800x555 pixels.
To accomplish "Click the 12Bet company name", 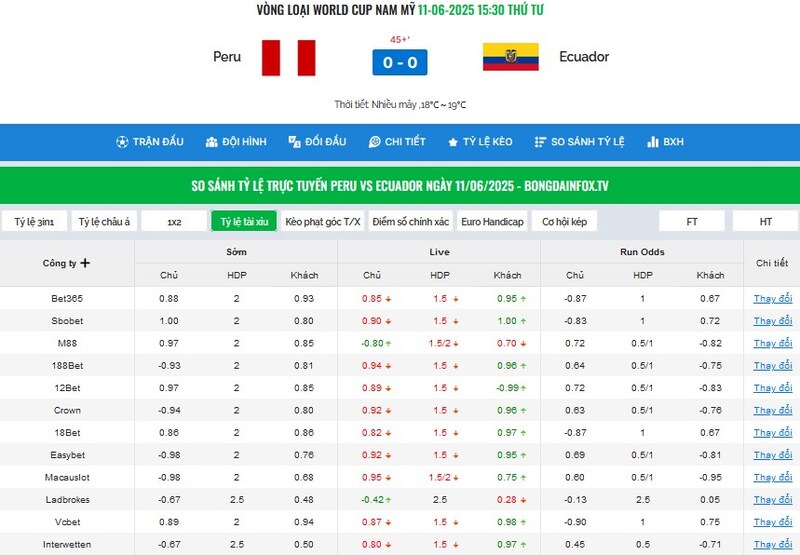I will [x=67, y=388].
